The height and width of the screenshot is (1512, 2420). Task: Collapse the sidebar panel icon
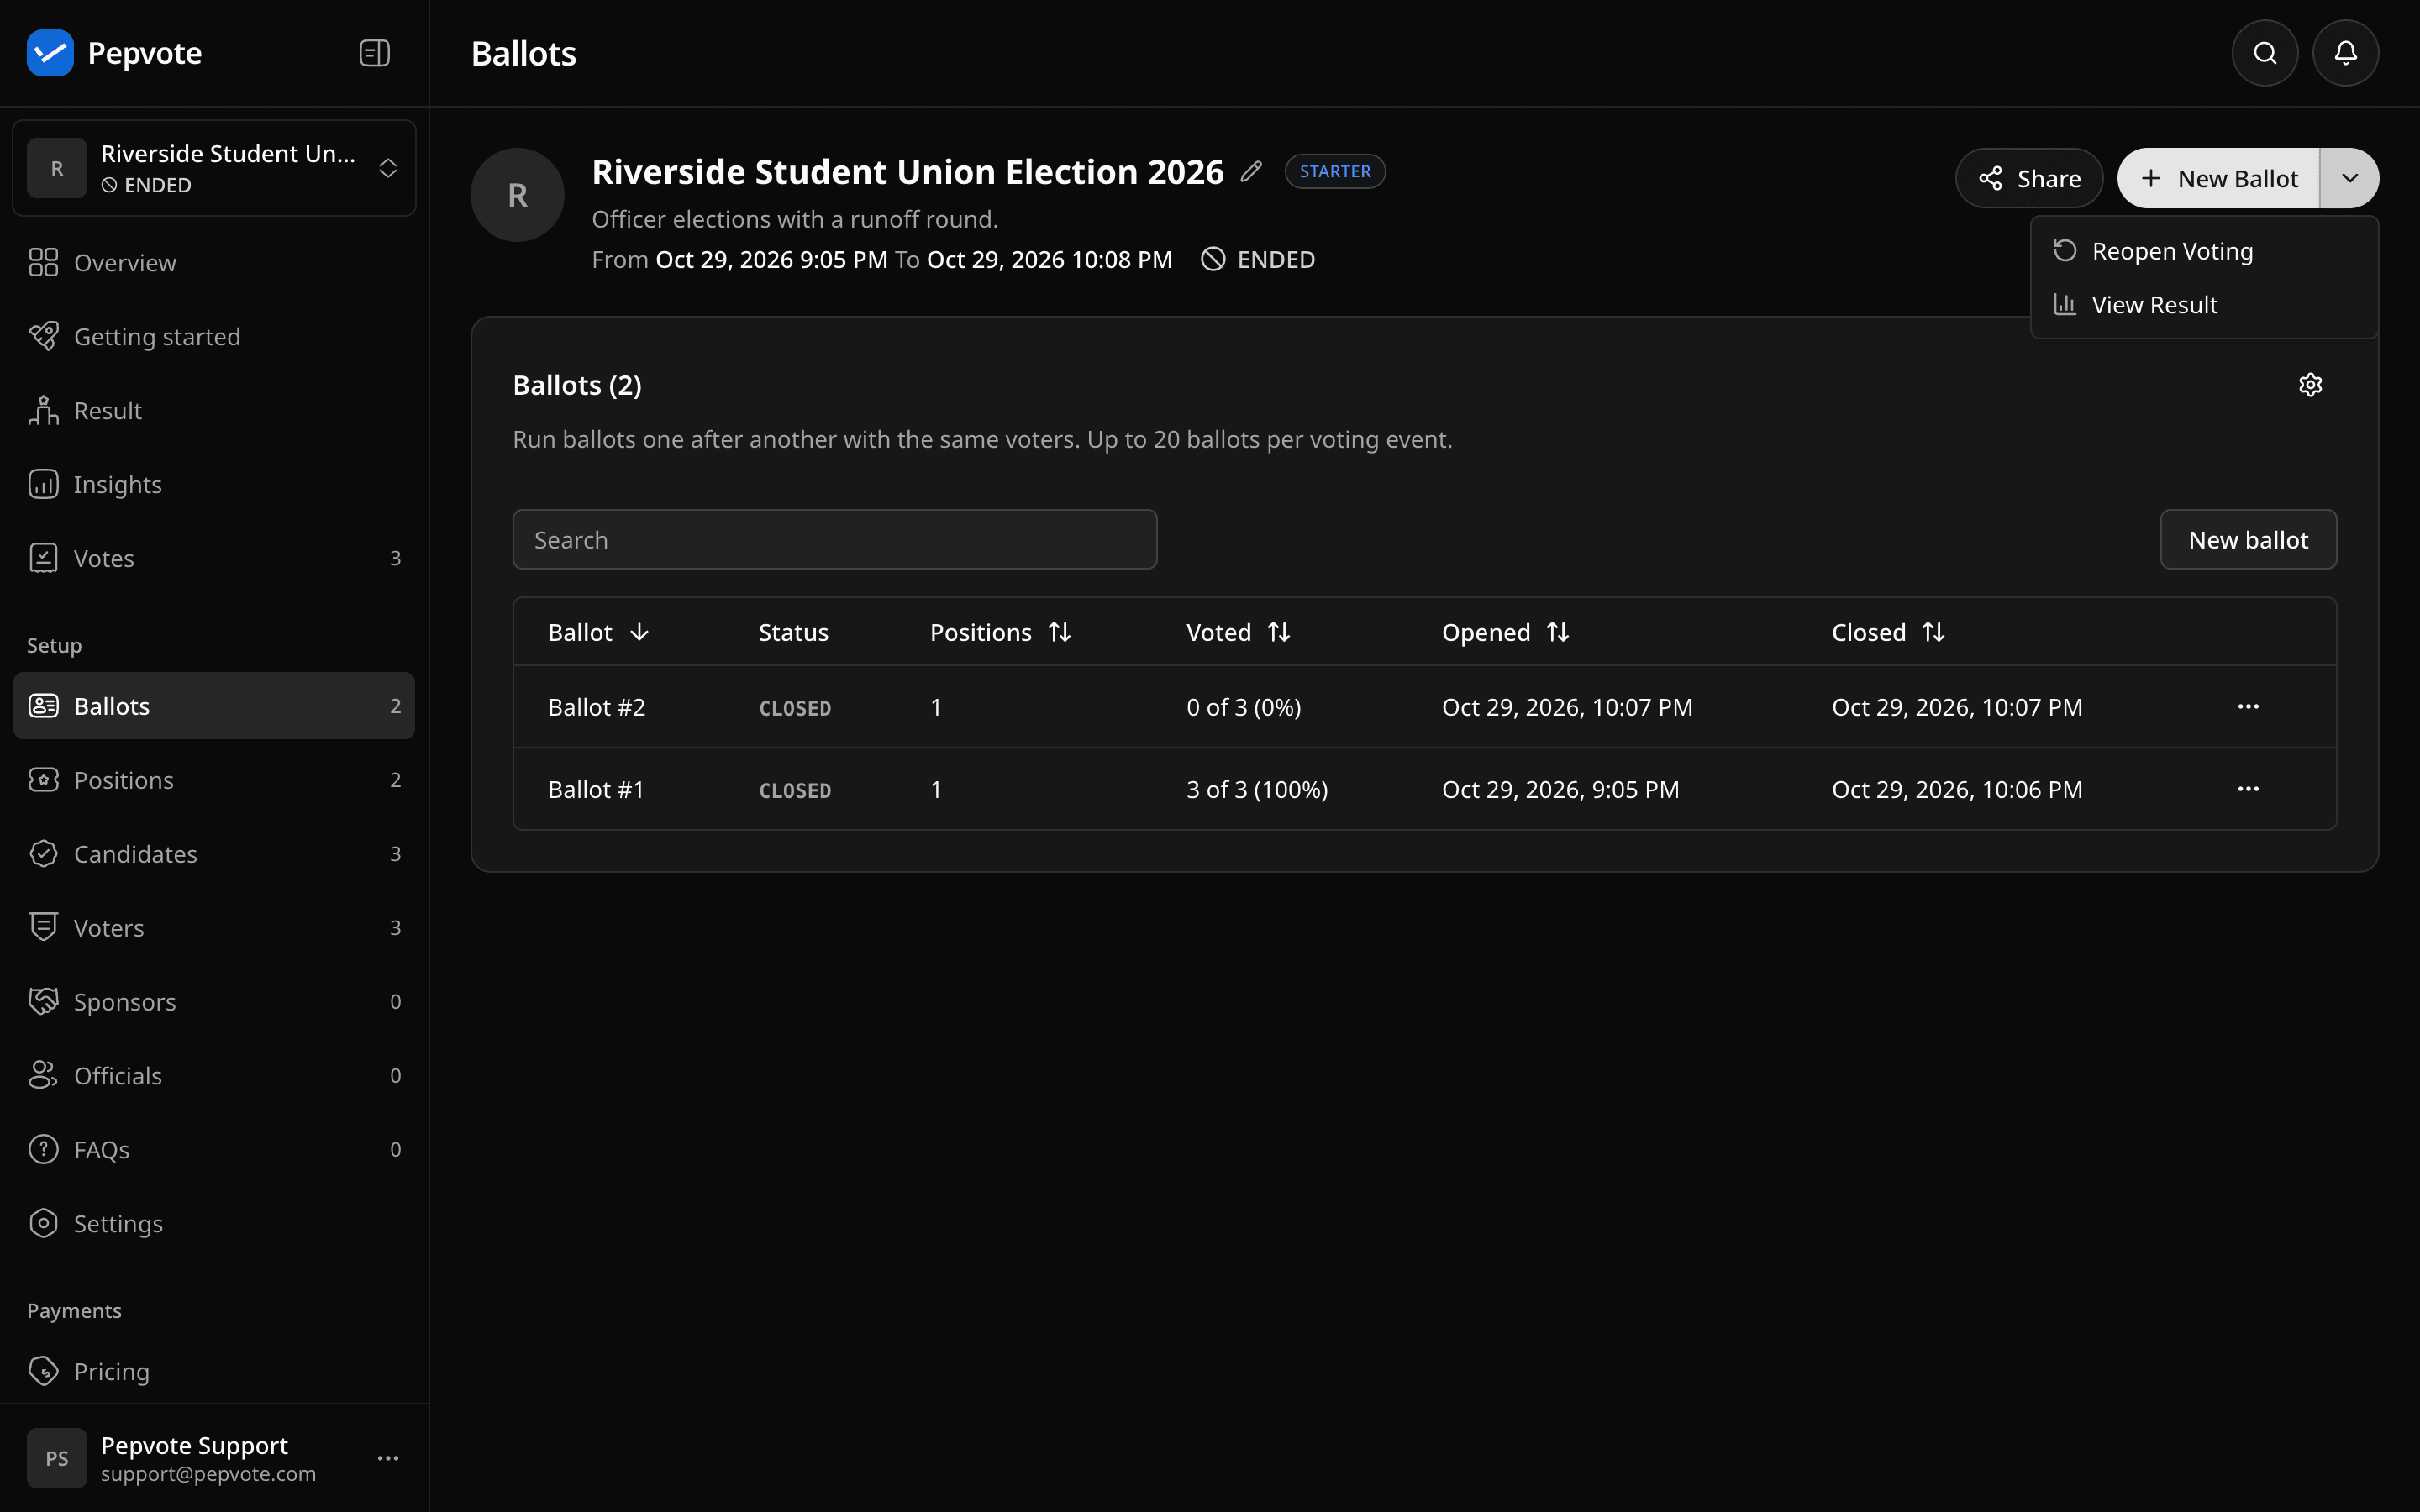[x=374, y=53]
